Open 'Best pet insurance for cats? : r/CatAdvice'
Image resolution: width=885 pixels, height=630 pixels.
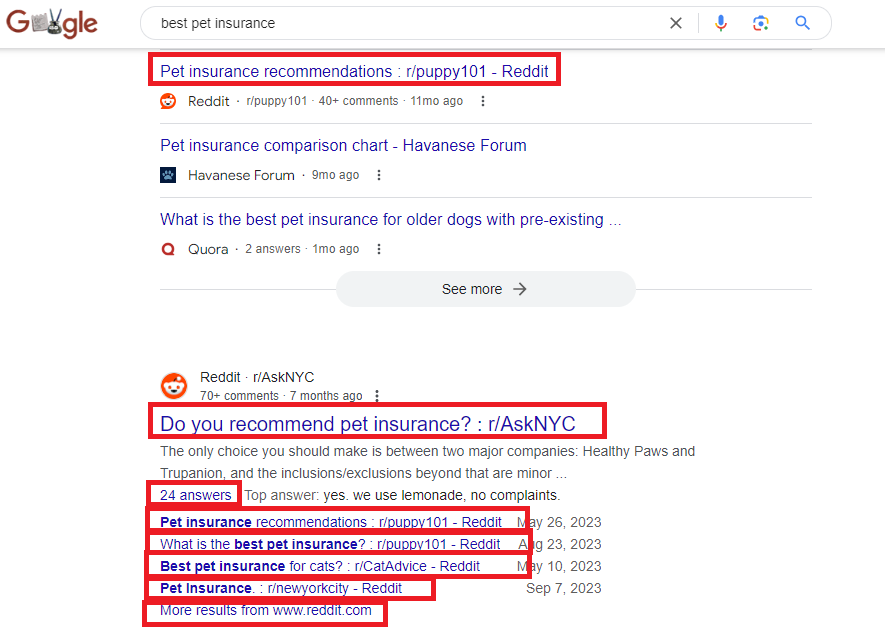pos(320,566)
